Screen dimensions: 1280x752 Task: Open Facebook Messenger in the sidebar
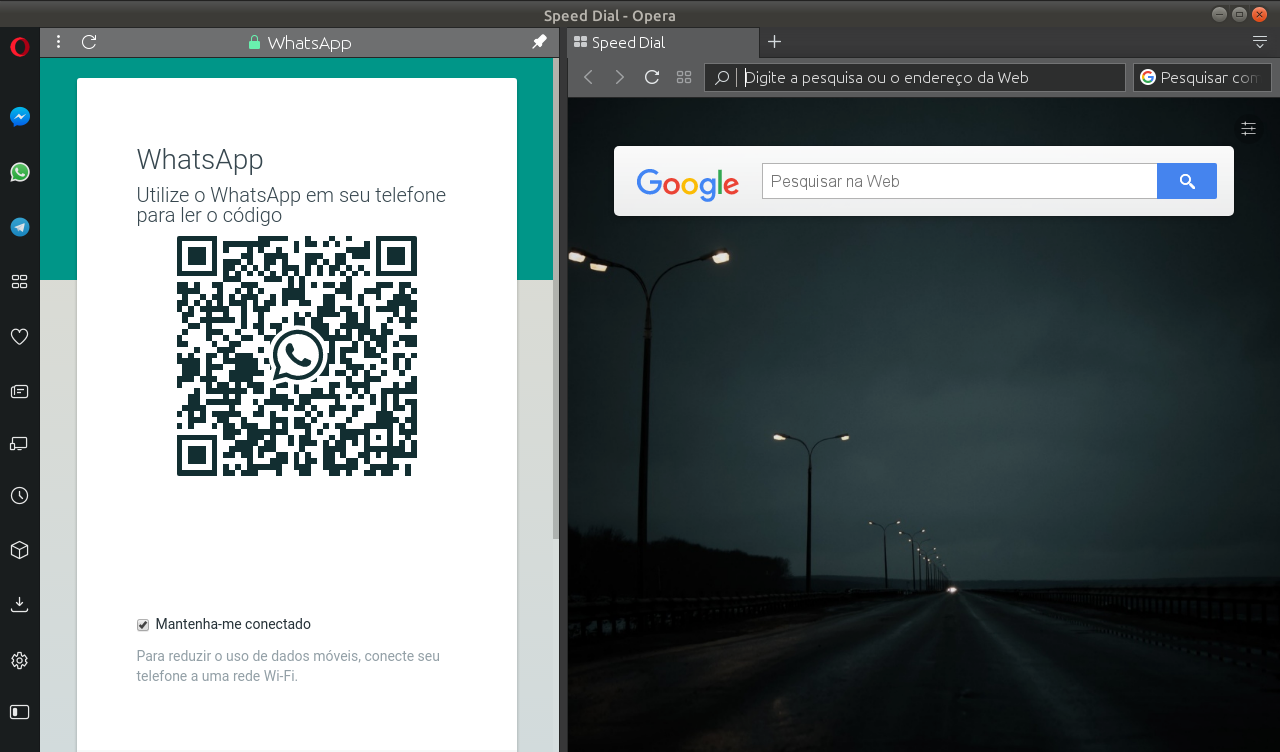20,117
